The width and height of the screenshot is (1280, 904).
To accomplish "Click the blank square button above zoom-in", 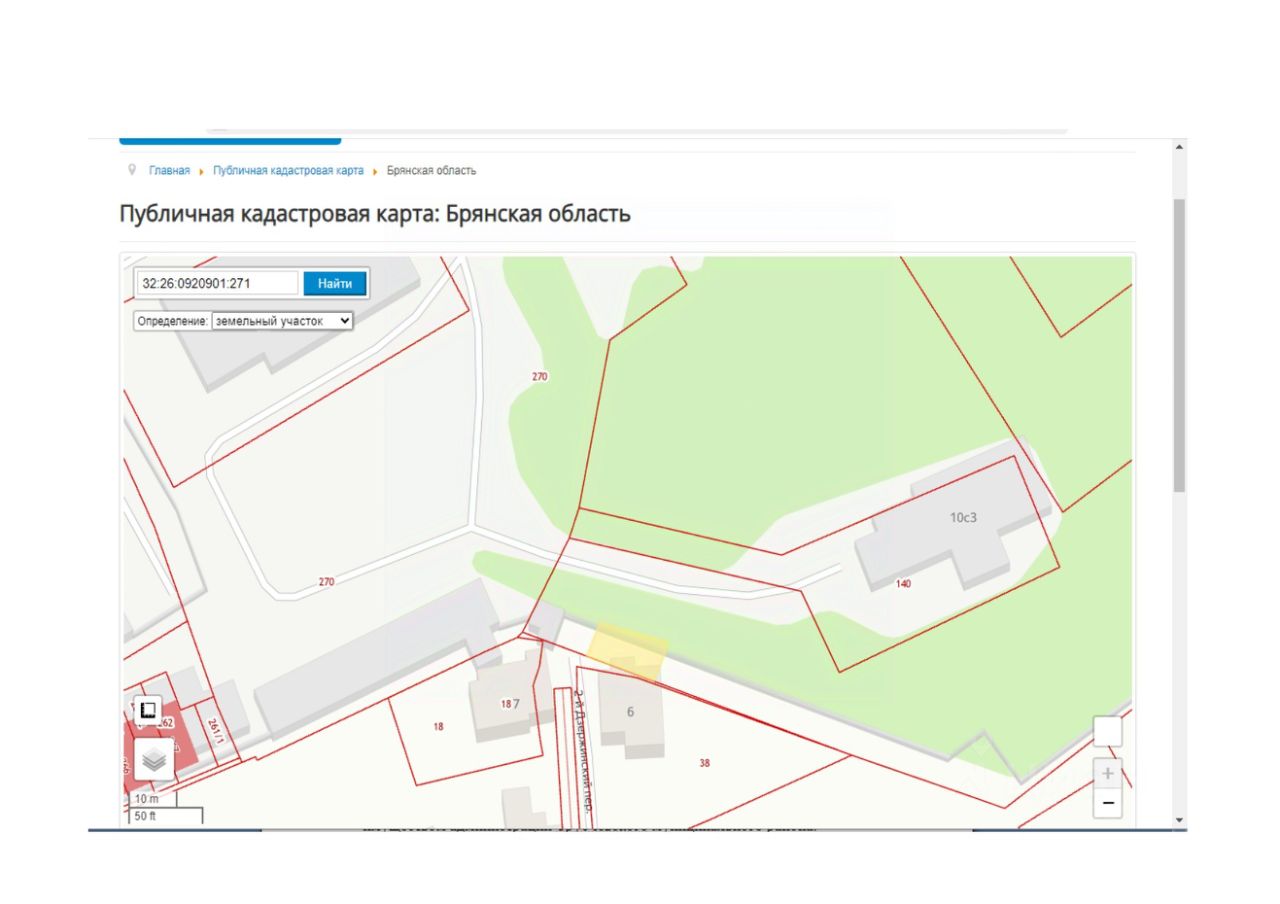I will (x=1107, y=732).
